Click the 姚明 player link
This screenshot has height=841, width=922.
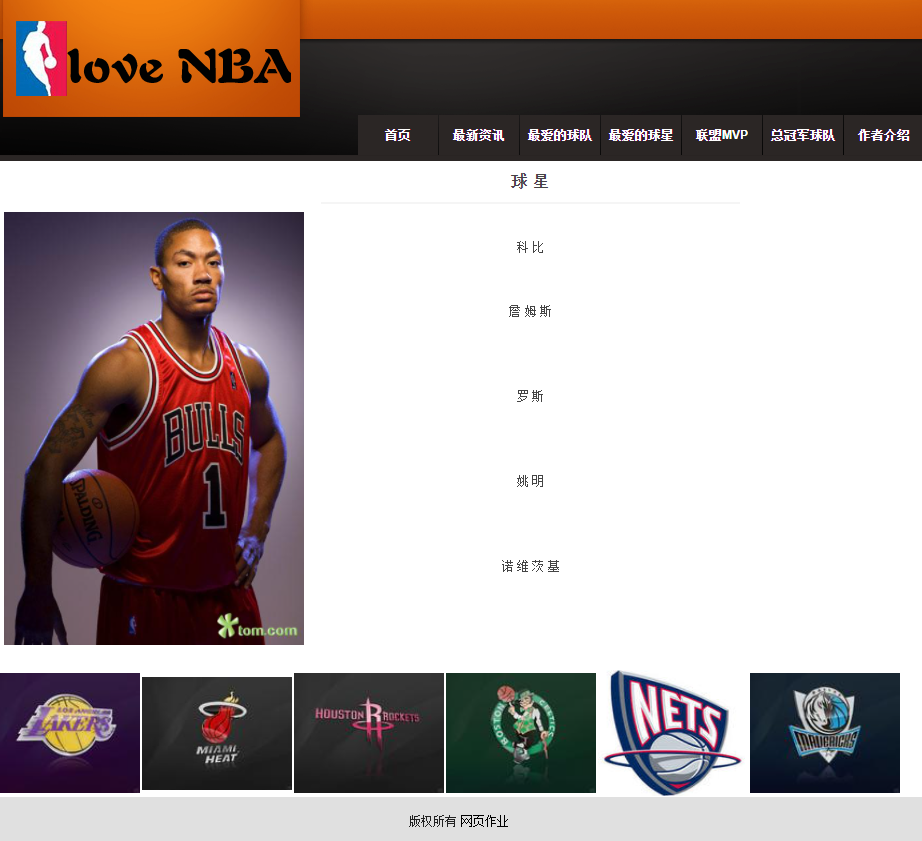coord(530,481)
